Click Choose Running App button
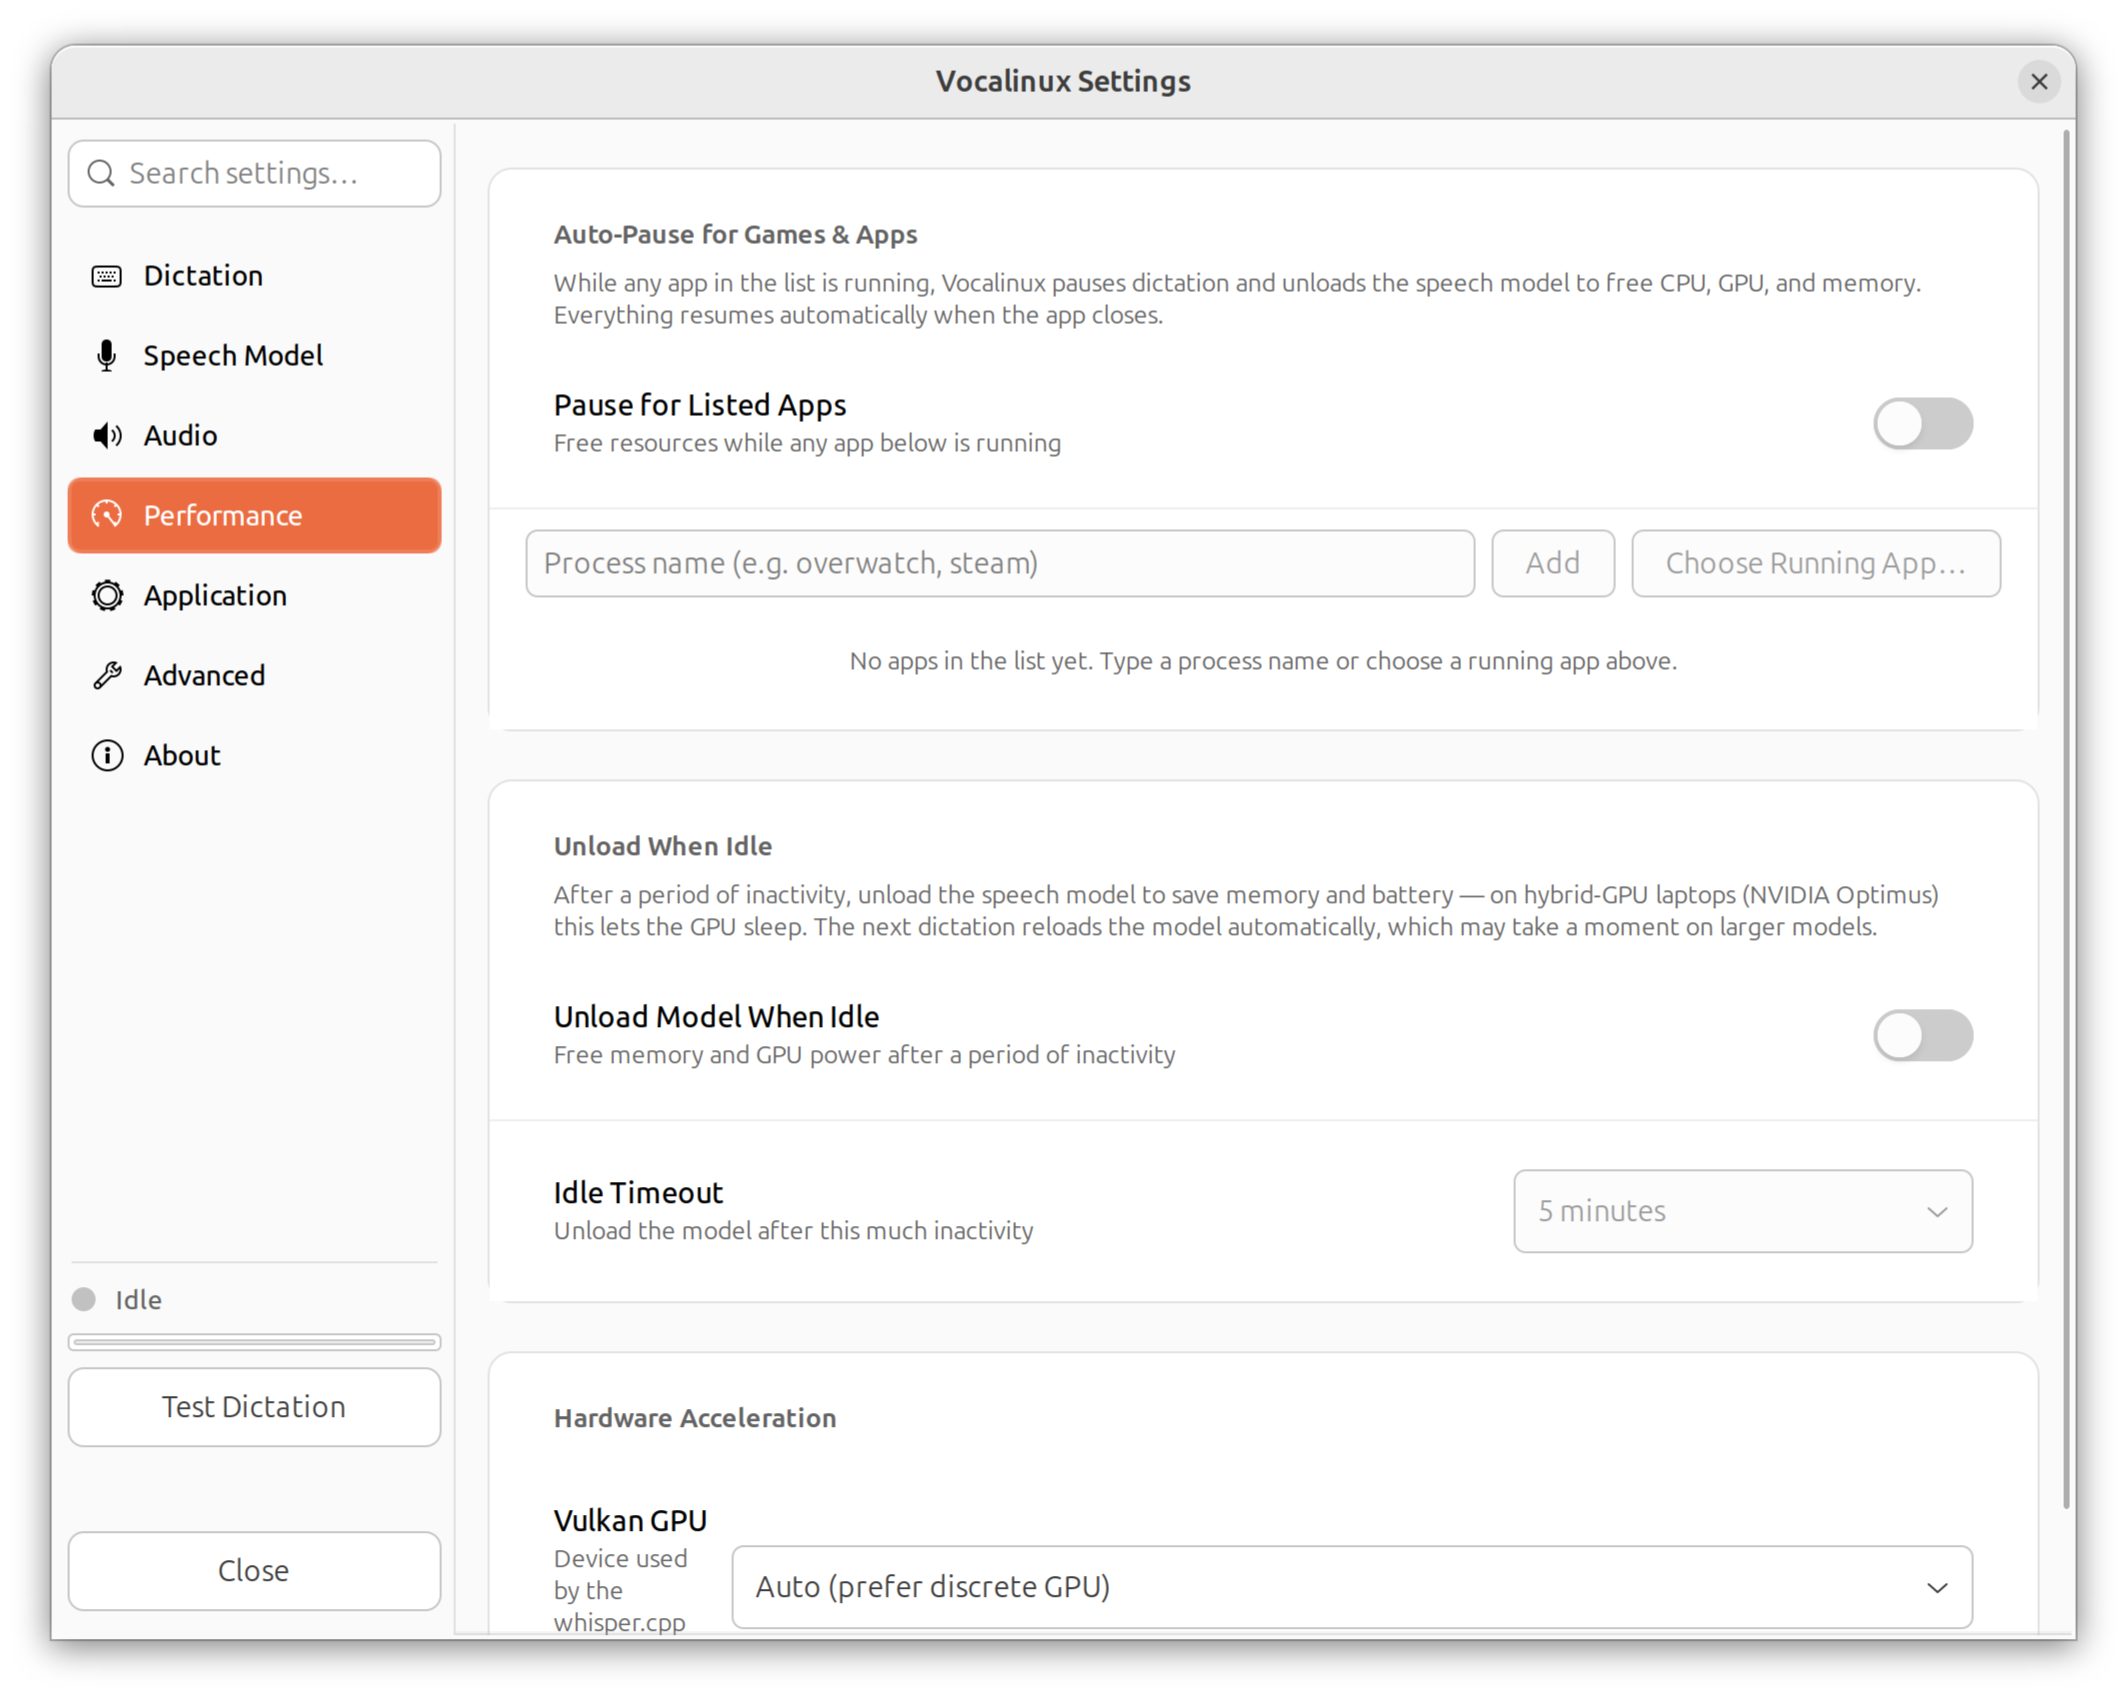Image resolution: width=2128 pixels, height=1698 pixels. coord(1815,564)
